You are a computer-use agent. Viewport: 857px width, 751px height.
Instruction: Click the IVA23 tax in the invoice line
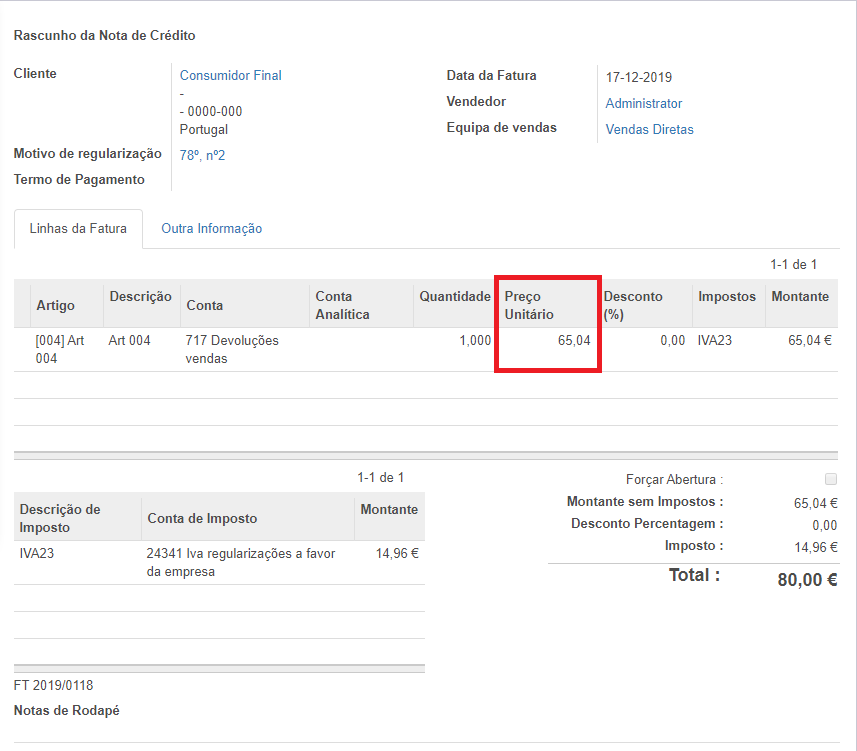coord(714,340)
